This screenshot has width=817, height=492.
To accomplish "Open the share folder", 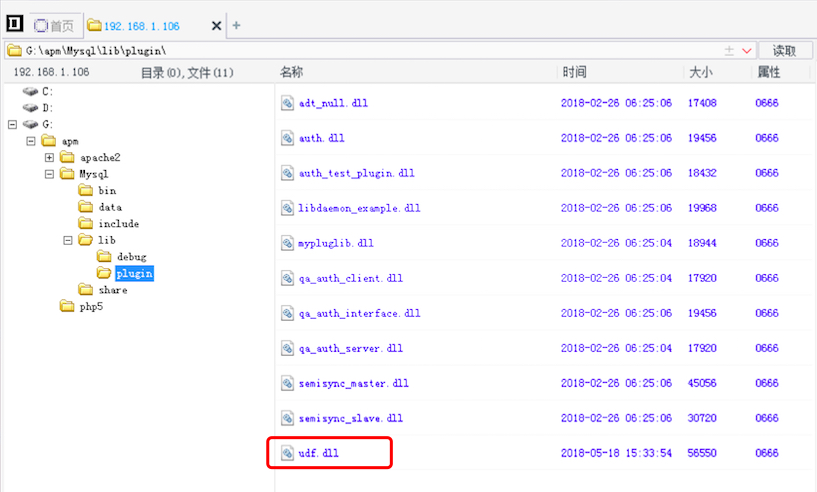I will coord(103,290).
